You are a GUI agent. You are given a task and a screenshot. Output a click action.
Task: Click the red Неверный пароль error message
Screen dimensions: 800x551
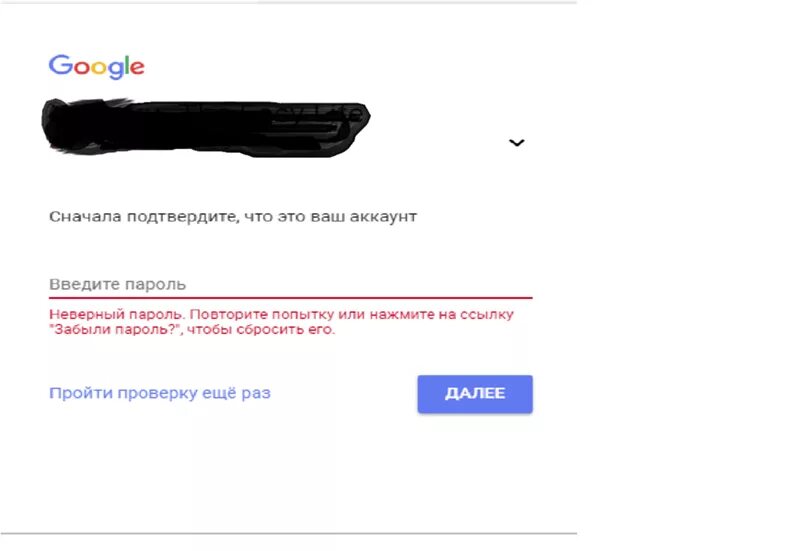pos(281,322)
